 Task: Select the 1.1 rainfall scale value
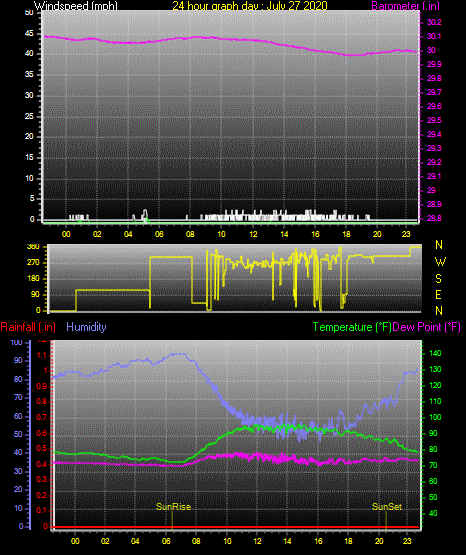(x=42, y=355)
